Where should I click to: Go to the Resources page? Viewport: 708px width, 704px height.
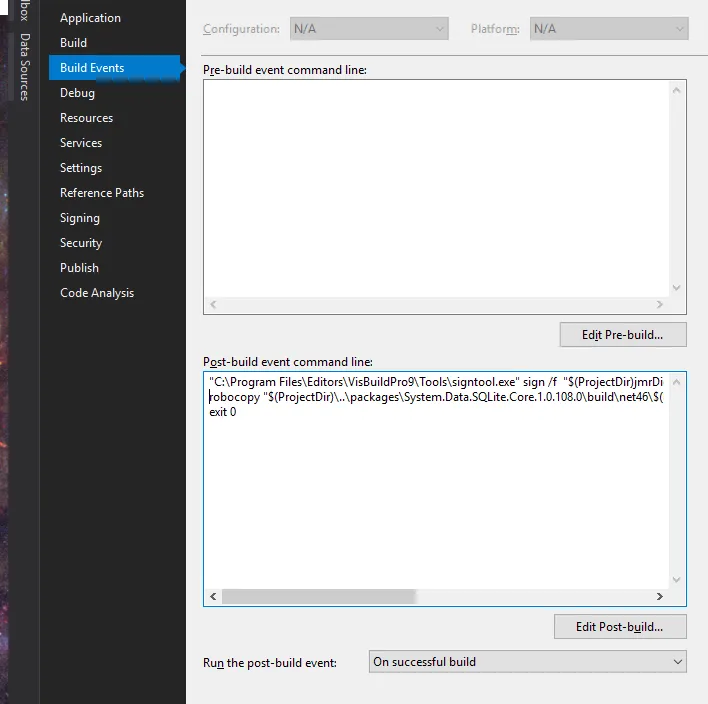click(x=86, y=118)
